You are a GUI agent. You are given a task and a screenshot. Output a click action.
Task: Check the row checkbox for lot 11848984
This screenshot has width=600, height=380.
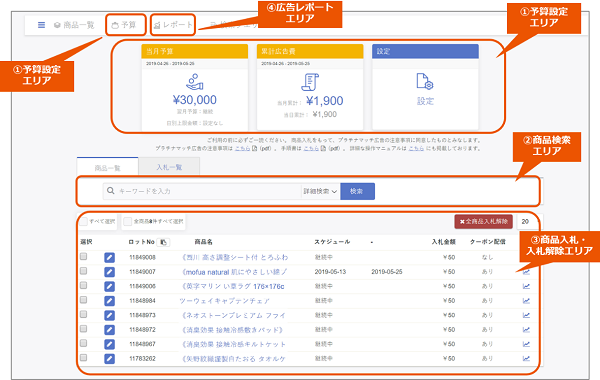(83, 300)
